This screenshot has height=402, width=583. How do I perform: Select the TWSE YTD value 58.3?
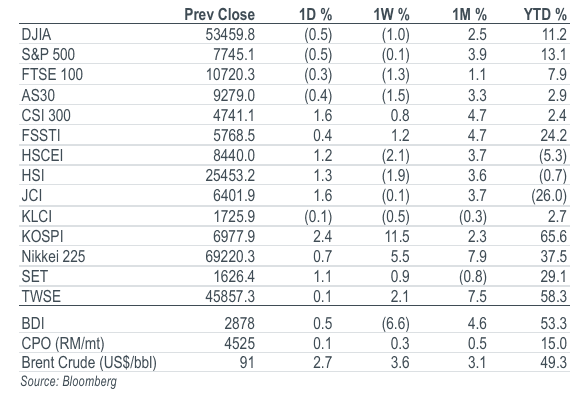click(554, 297)
